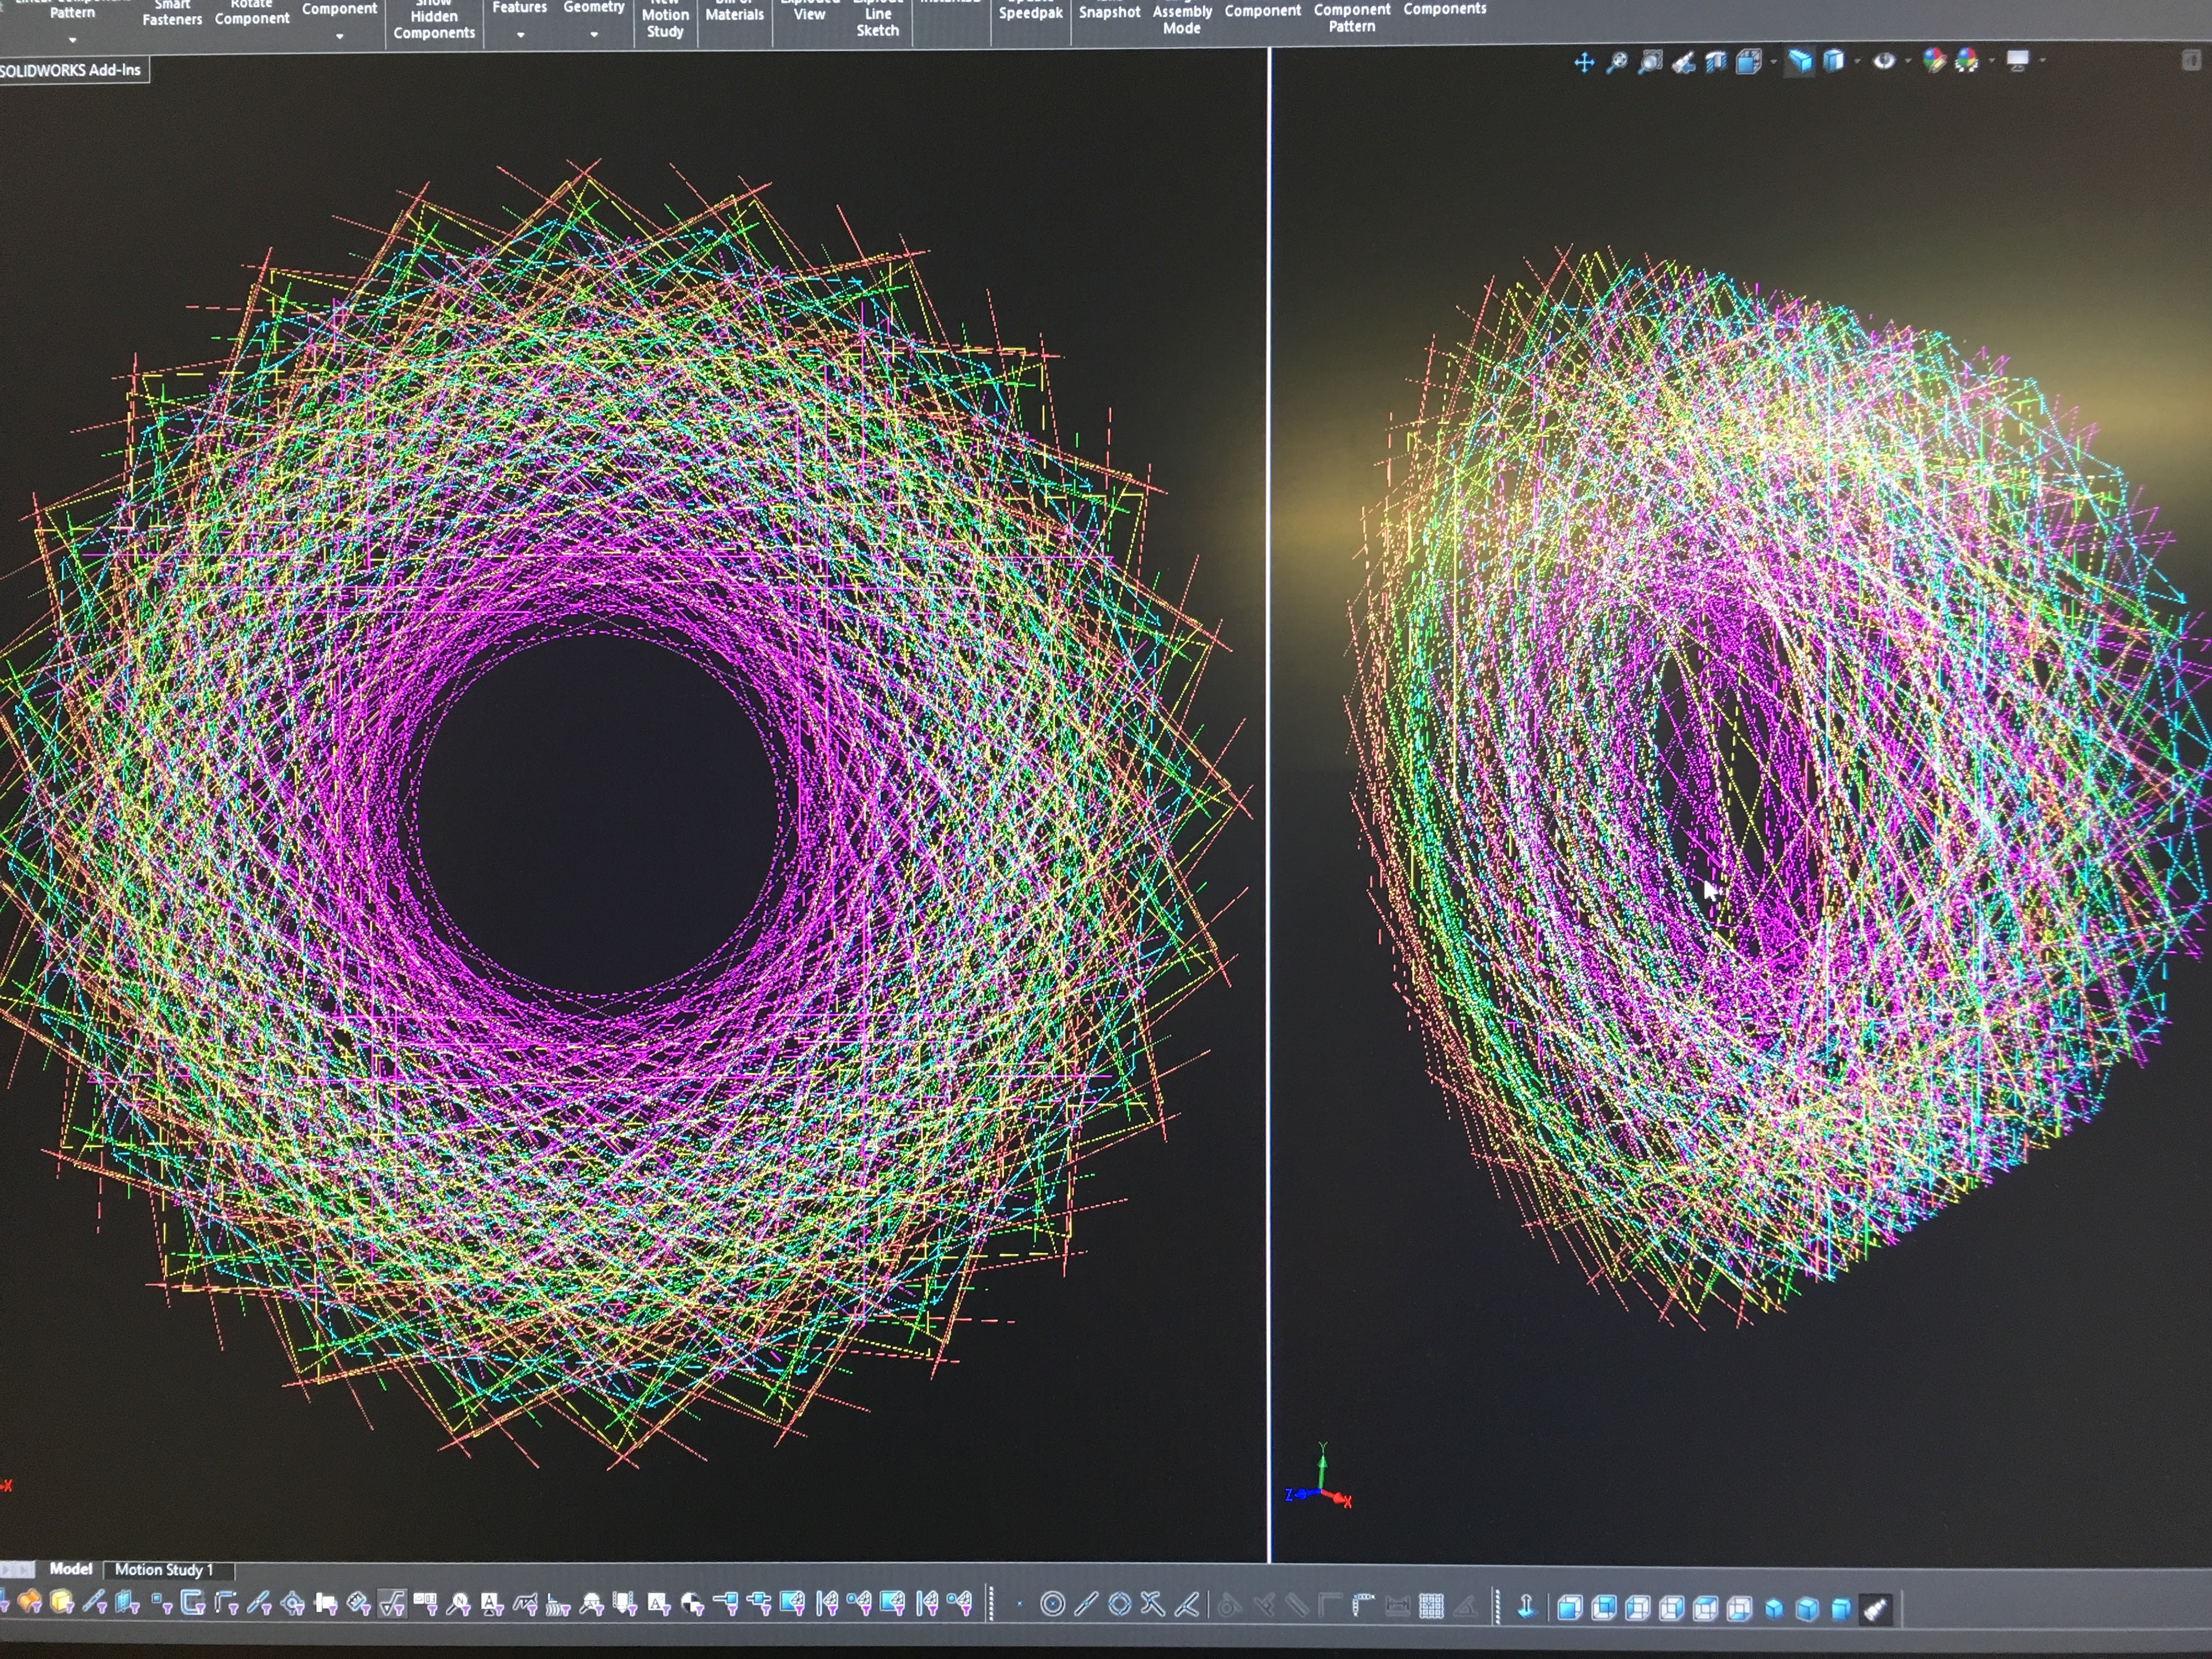This screenshot has width=2212, height=1659.
Task: Open Bill of Materials command
Action: tap(735, 11)
